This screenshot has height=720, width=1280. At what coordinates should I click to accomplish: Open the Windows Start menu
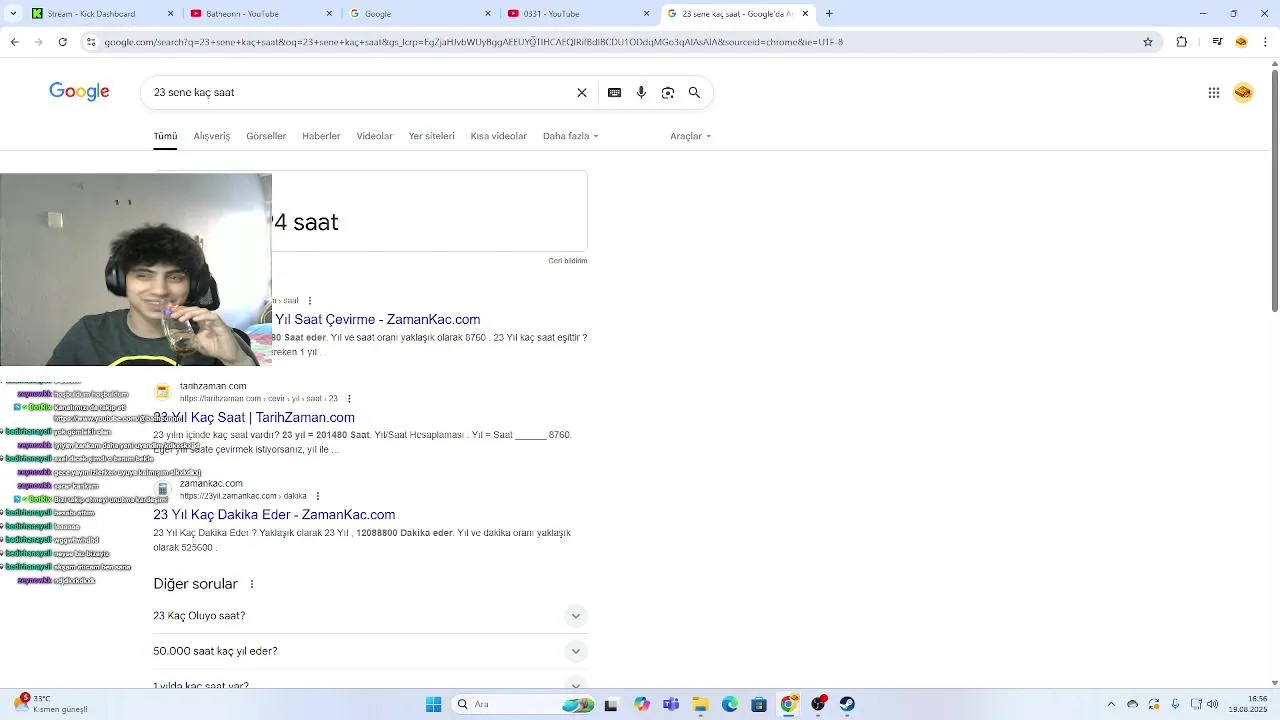point(433,704)
